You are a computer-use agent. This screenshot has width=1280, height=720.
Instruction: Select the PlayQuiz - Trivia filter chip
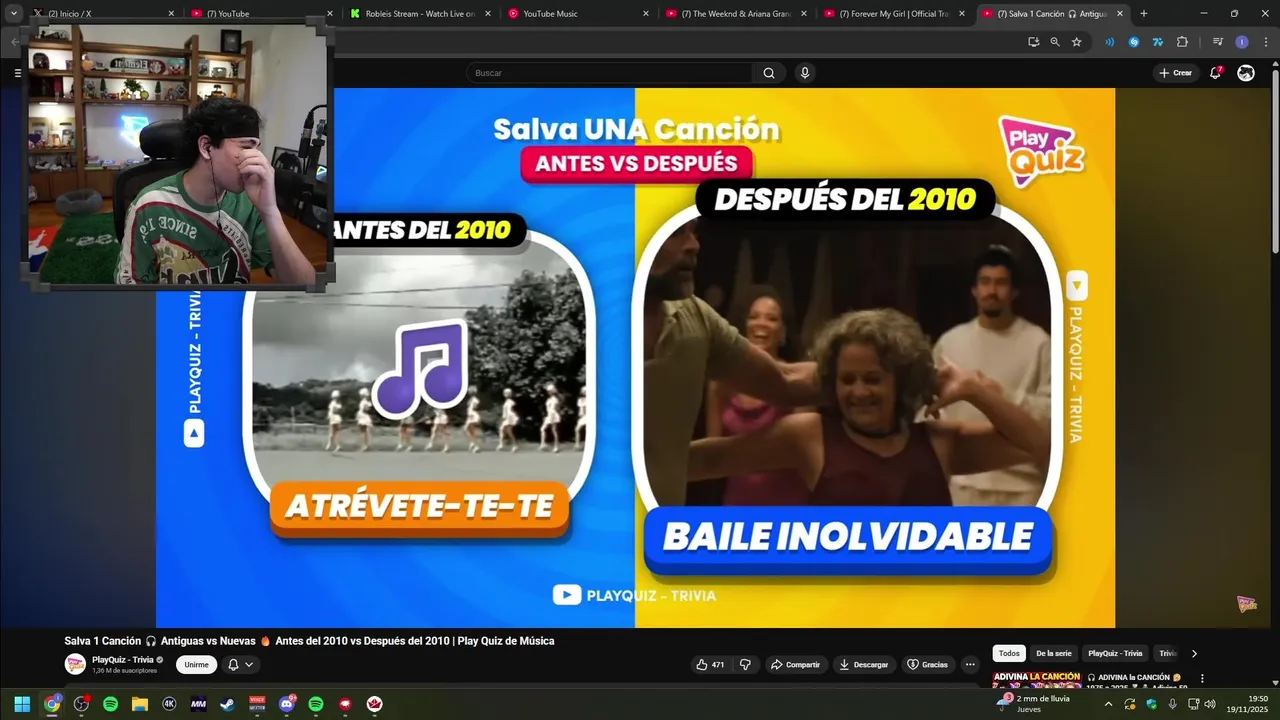point(1115,653)
